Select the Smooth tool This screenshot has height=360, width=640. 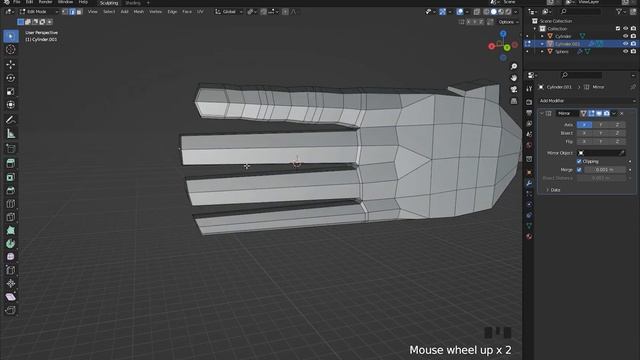(x=11, y=257)
